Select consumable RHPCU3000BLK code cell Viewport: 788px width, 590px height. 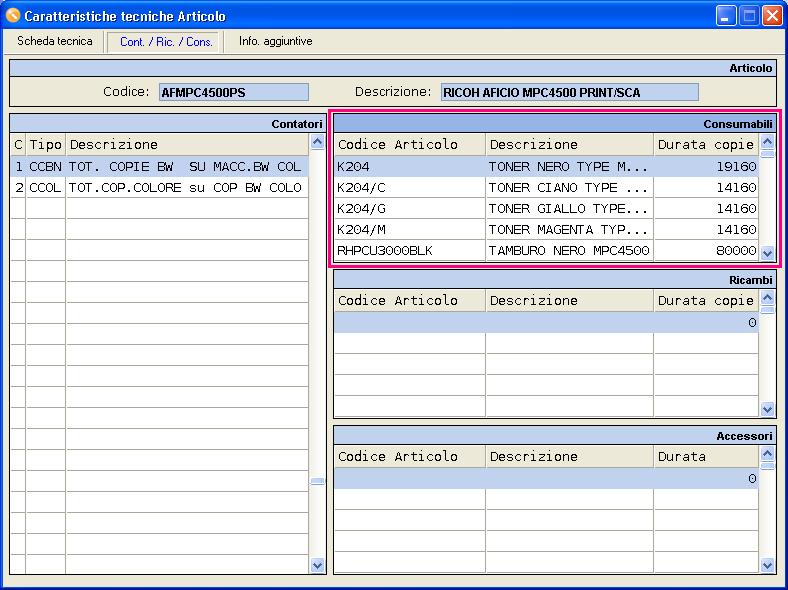pos(410,250)
